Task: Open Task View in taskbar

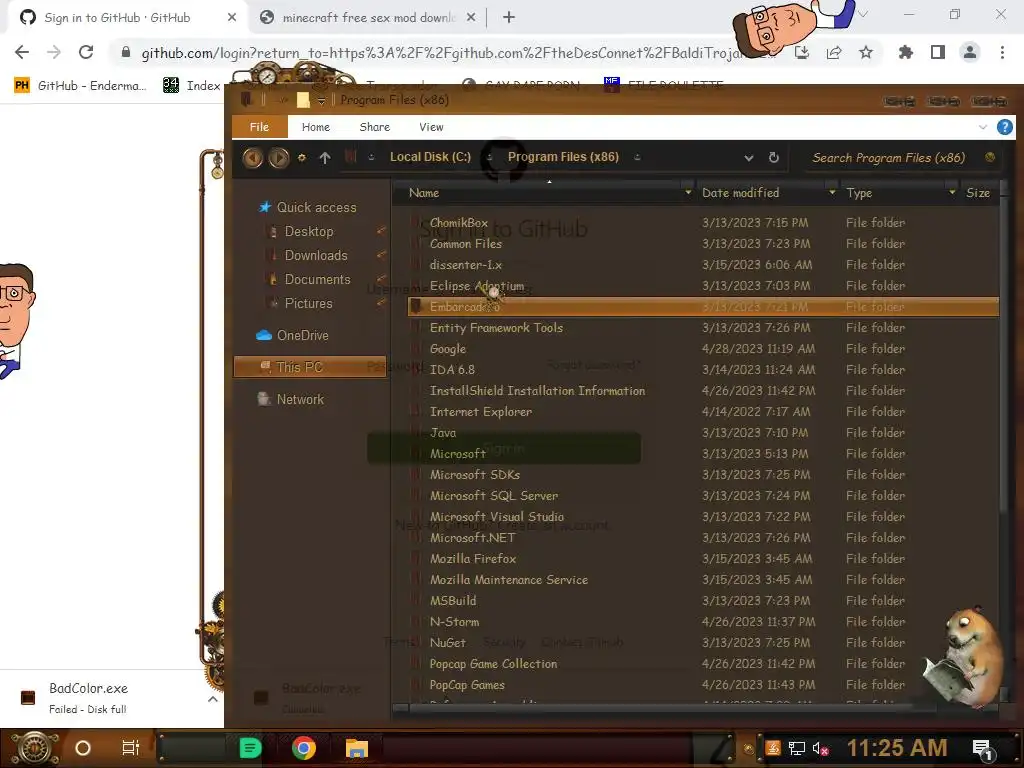Action: click(131, 748)
